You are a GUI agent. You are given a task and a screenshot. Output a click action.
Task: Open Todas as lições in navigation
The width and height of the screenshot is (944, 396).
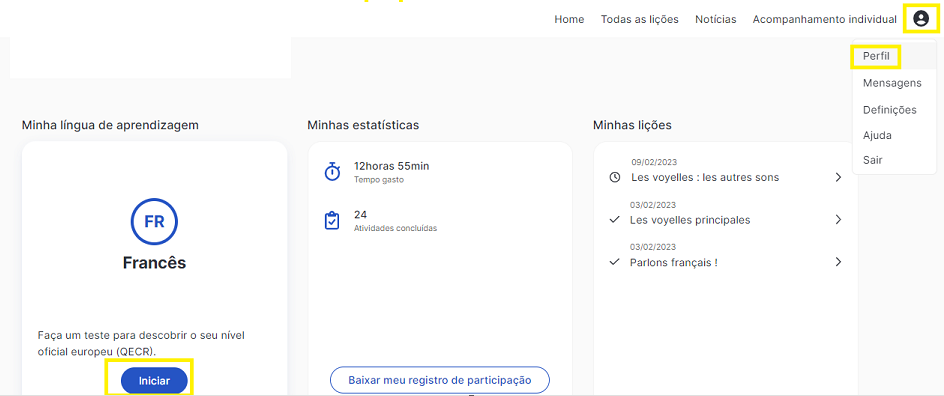[x=639, y=19]
